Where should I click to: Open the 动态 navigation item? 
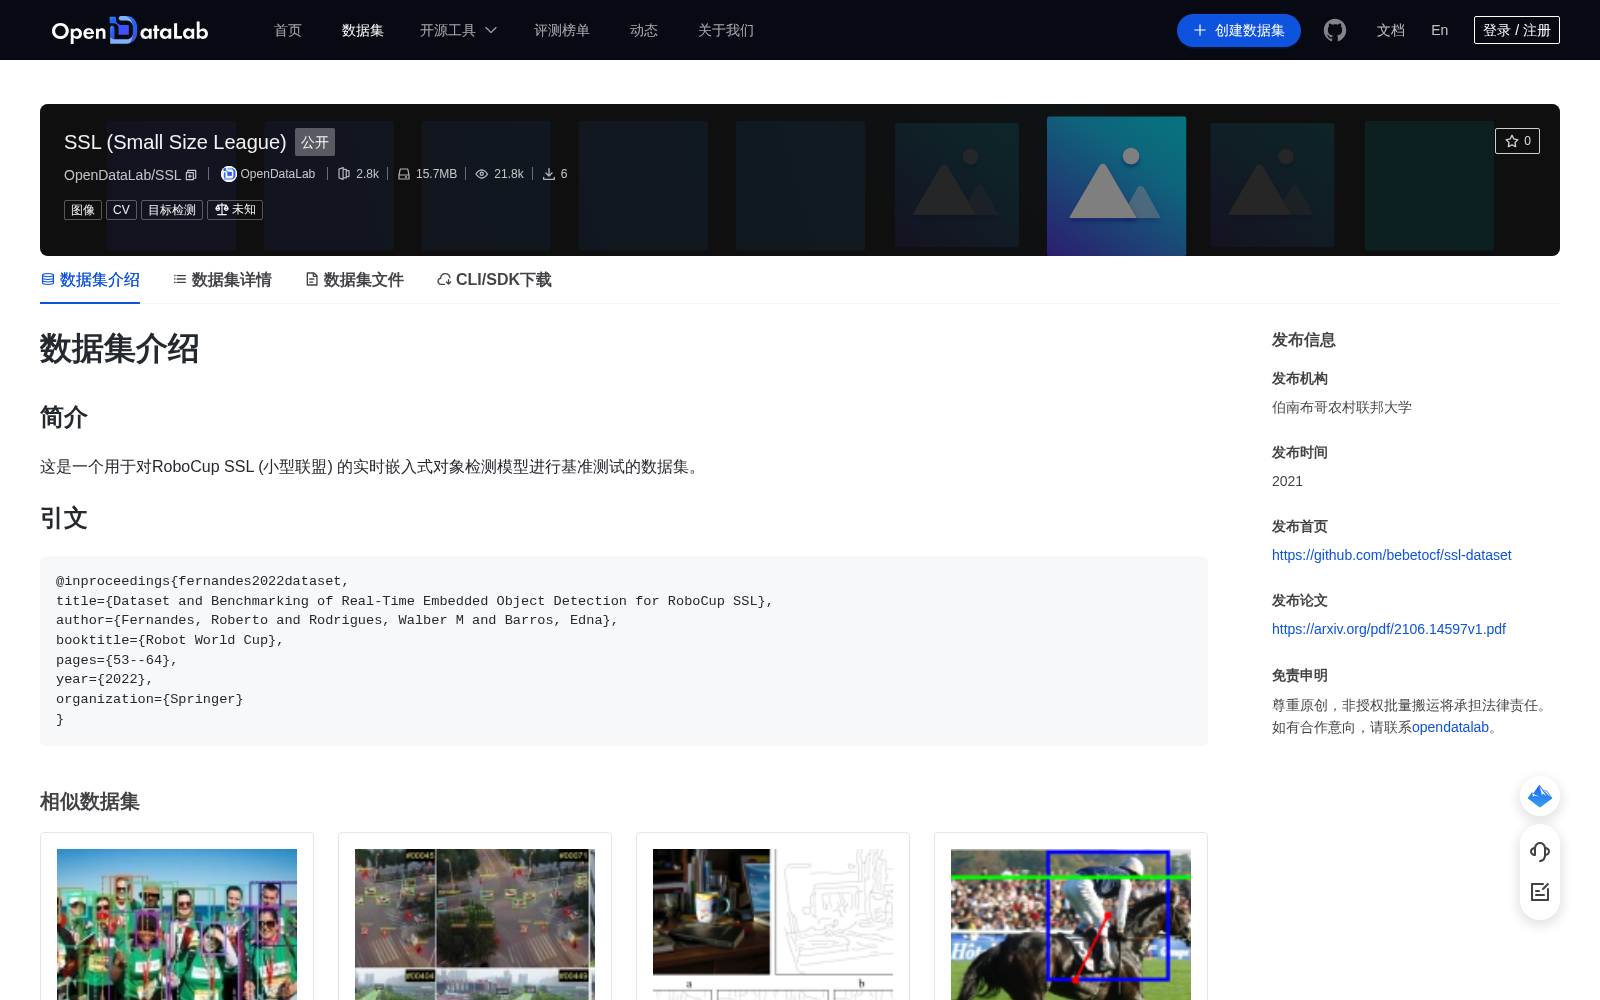pos(644,30)
